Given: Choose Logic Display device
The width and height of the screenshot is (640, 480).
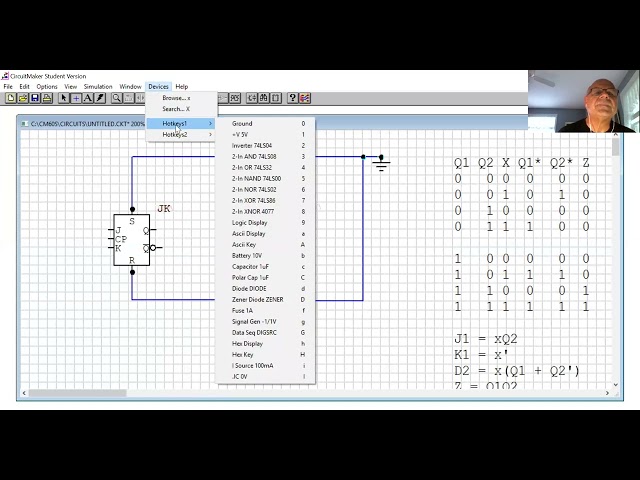Looking at the screenshot, I should point(266,222).
